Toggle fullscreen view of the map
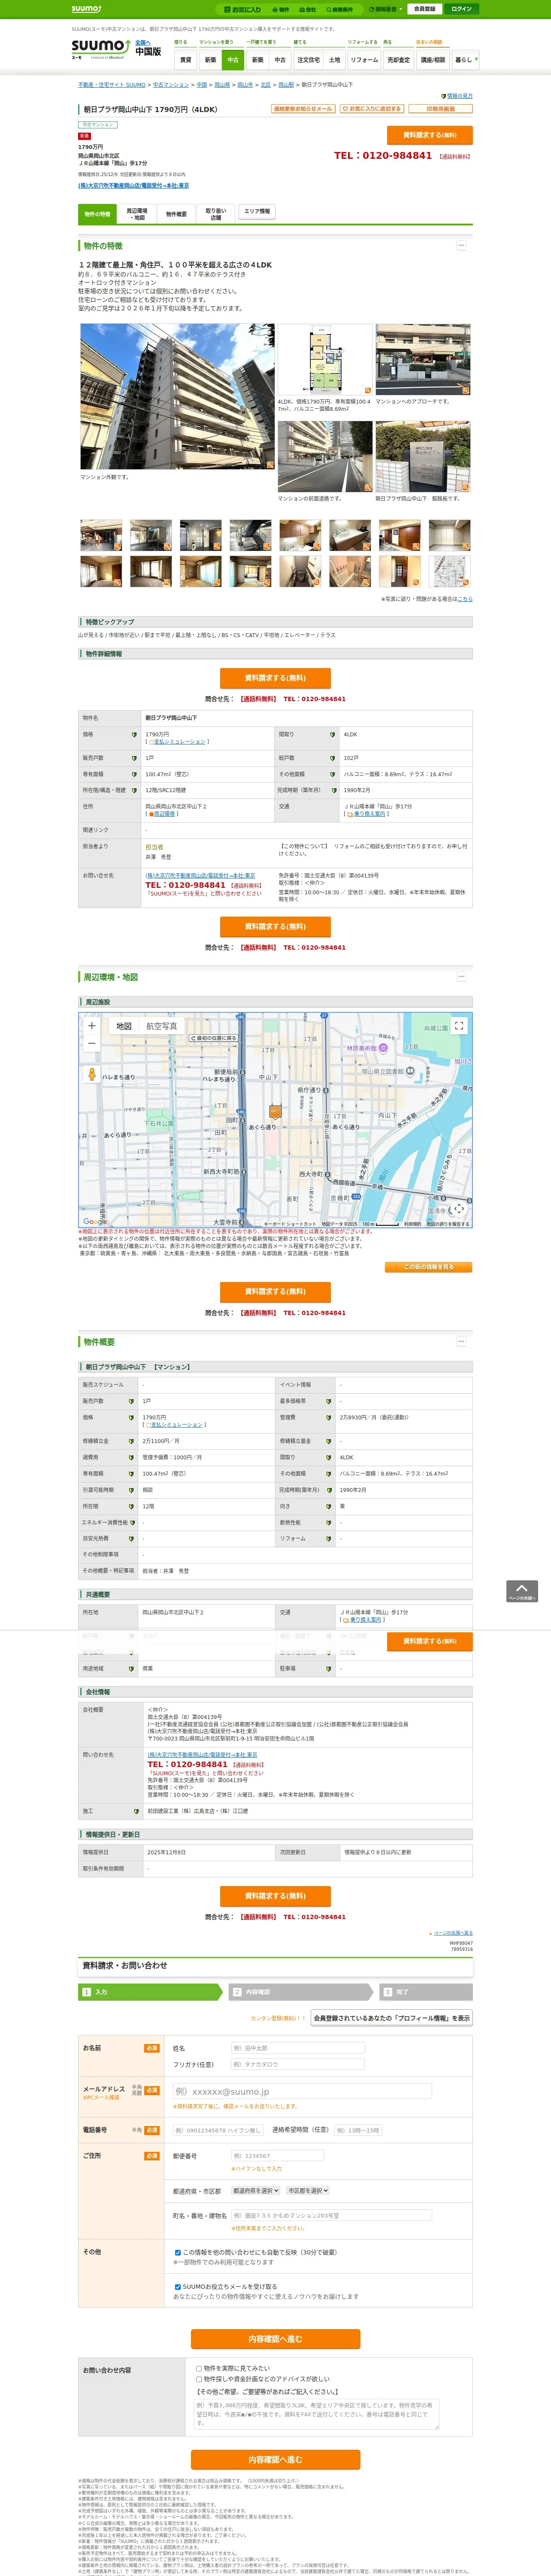Viewport: 551px width, 2576px height. click(459, 1026)
